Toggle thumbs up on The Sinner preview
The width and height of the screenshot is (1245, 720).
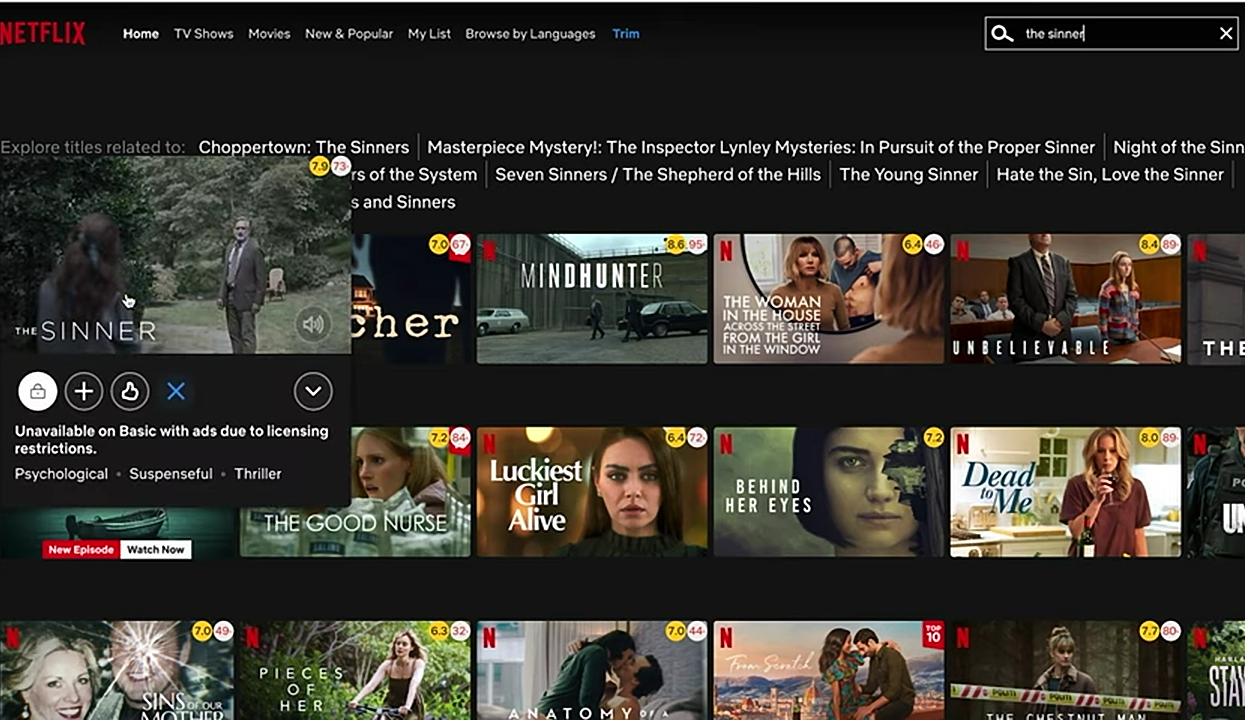click(130, 391)
